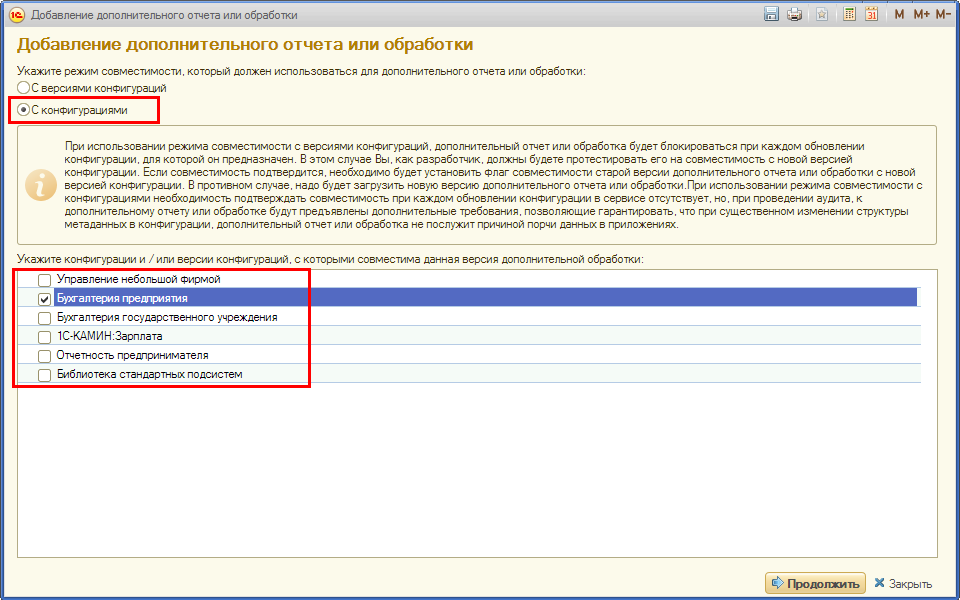Viewport: 960px width, 600px height.
Task: Click the 'Закрыть' button
Action: [x=903, y=583]
